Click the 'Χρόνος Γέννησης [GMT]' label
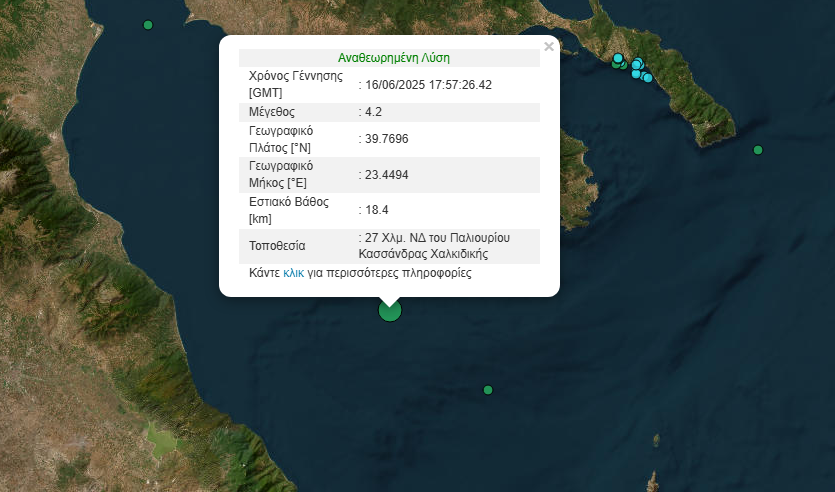This screenshot has height=492, width=835. pos(295,84)
